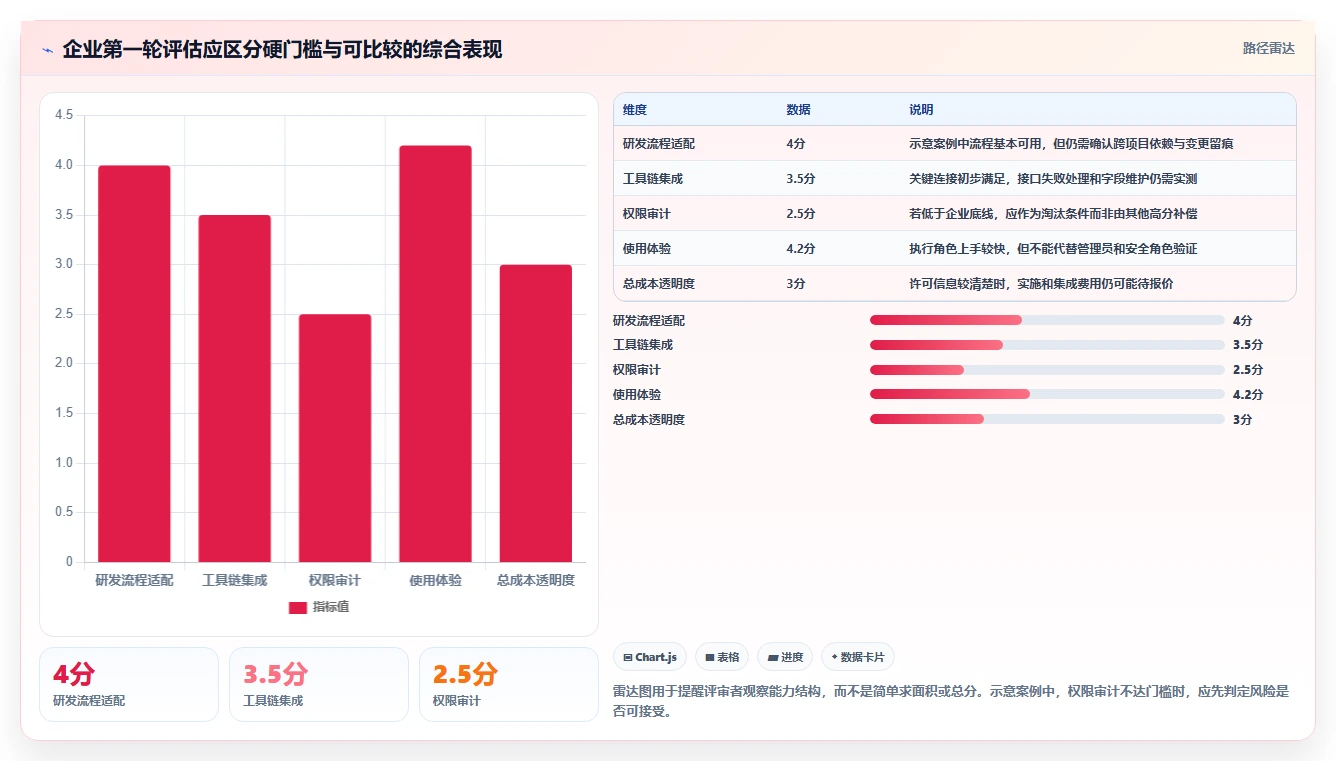
Task: Click the 3分 value in the table
Action: [x=796, y=284]
